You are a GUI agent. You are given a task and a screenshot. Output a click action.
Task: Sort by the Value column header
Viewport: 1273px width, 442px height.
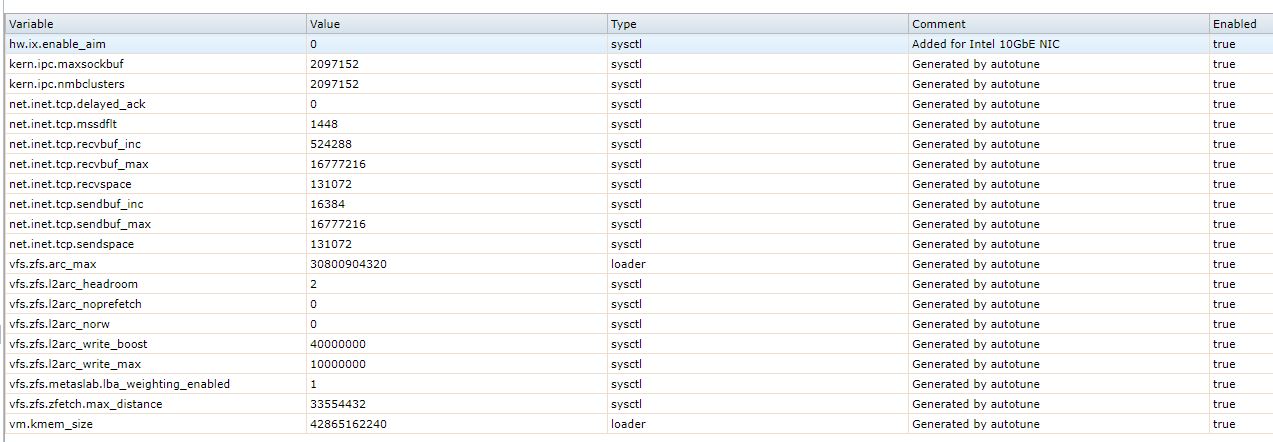coord(456,24)
